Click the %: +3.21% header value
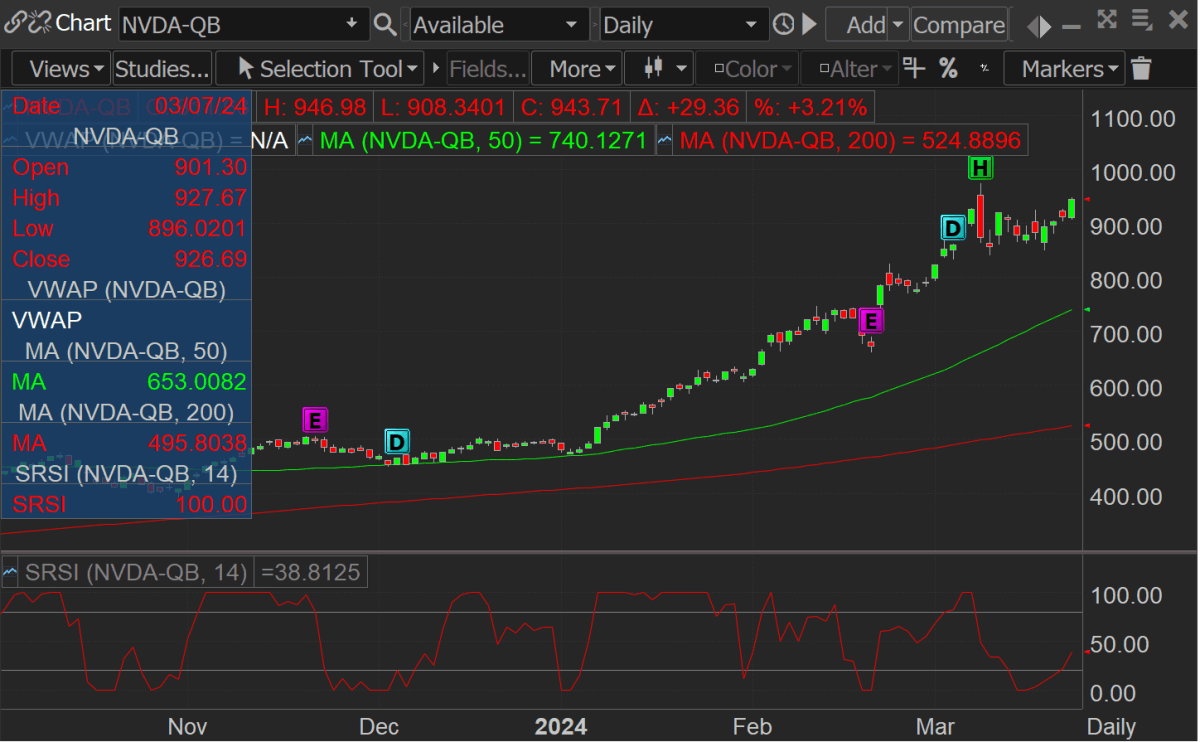The height and width of the screenshot is (742, 1200). pos(810,106)
